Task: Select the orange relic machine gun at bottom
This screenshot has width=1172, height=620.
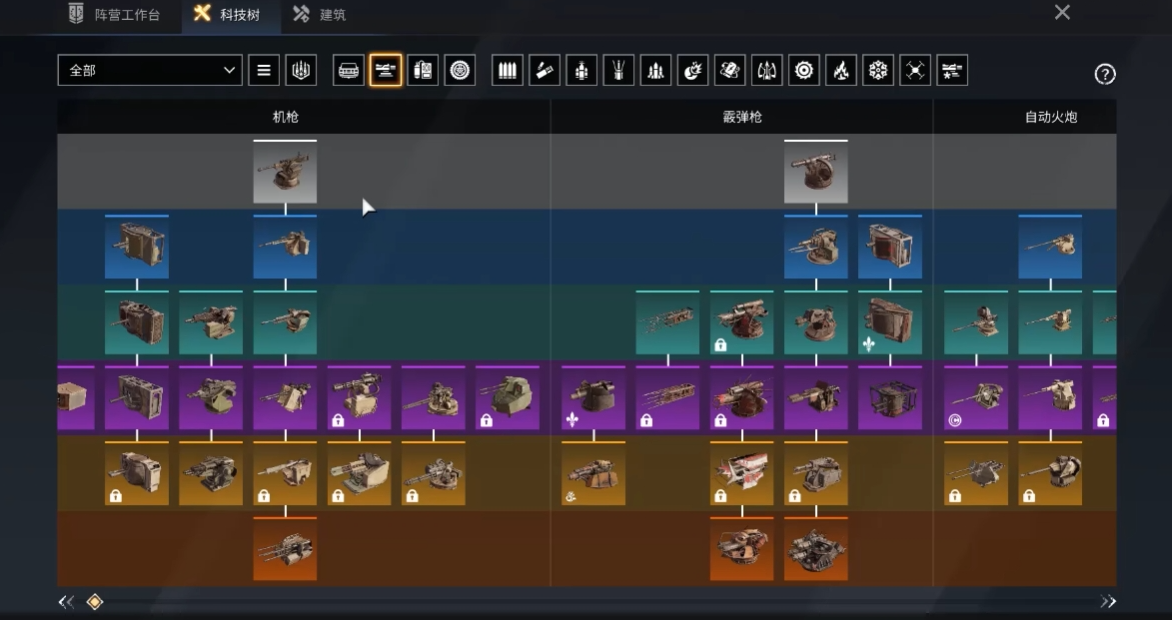Action: point(285,549)
